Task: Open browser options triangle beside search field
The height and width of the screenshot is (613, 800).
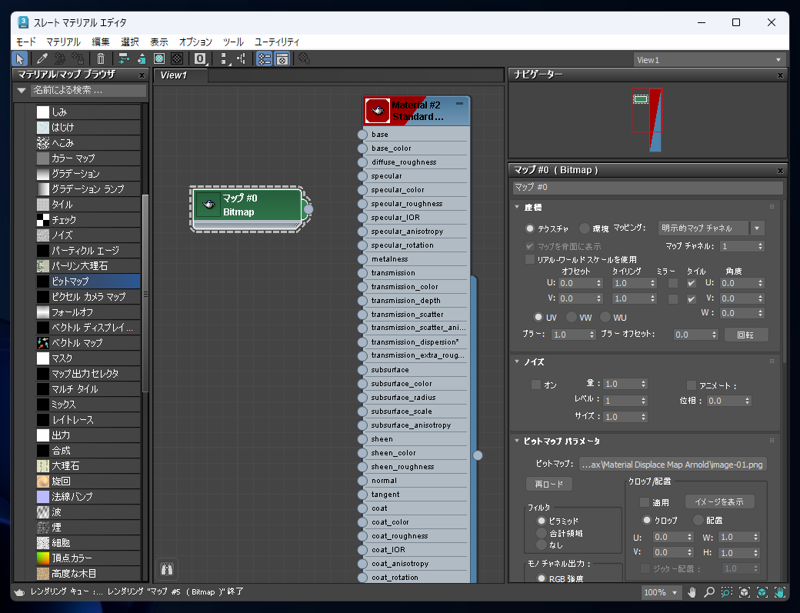Action: [x=21, y=90]
